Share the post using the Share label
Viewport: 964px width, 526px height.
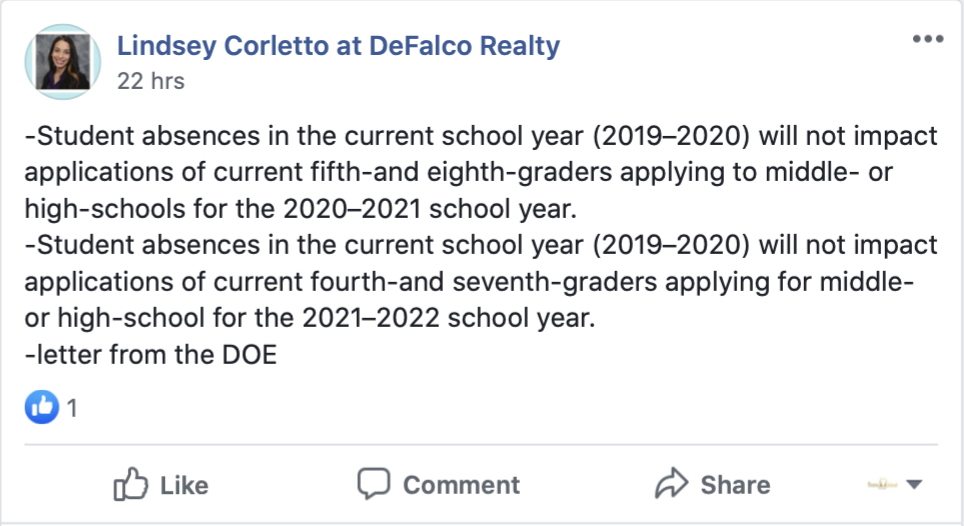[735, 485]
